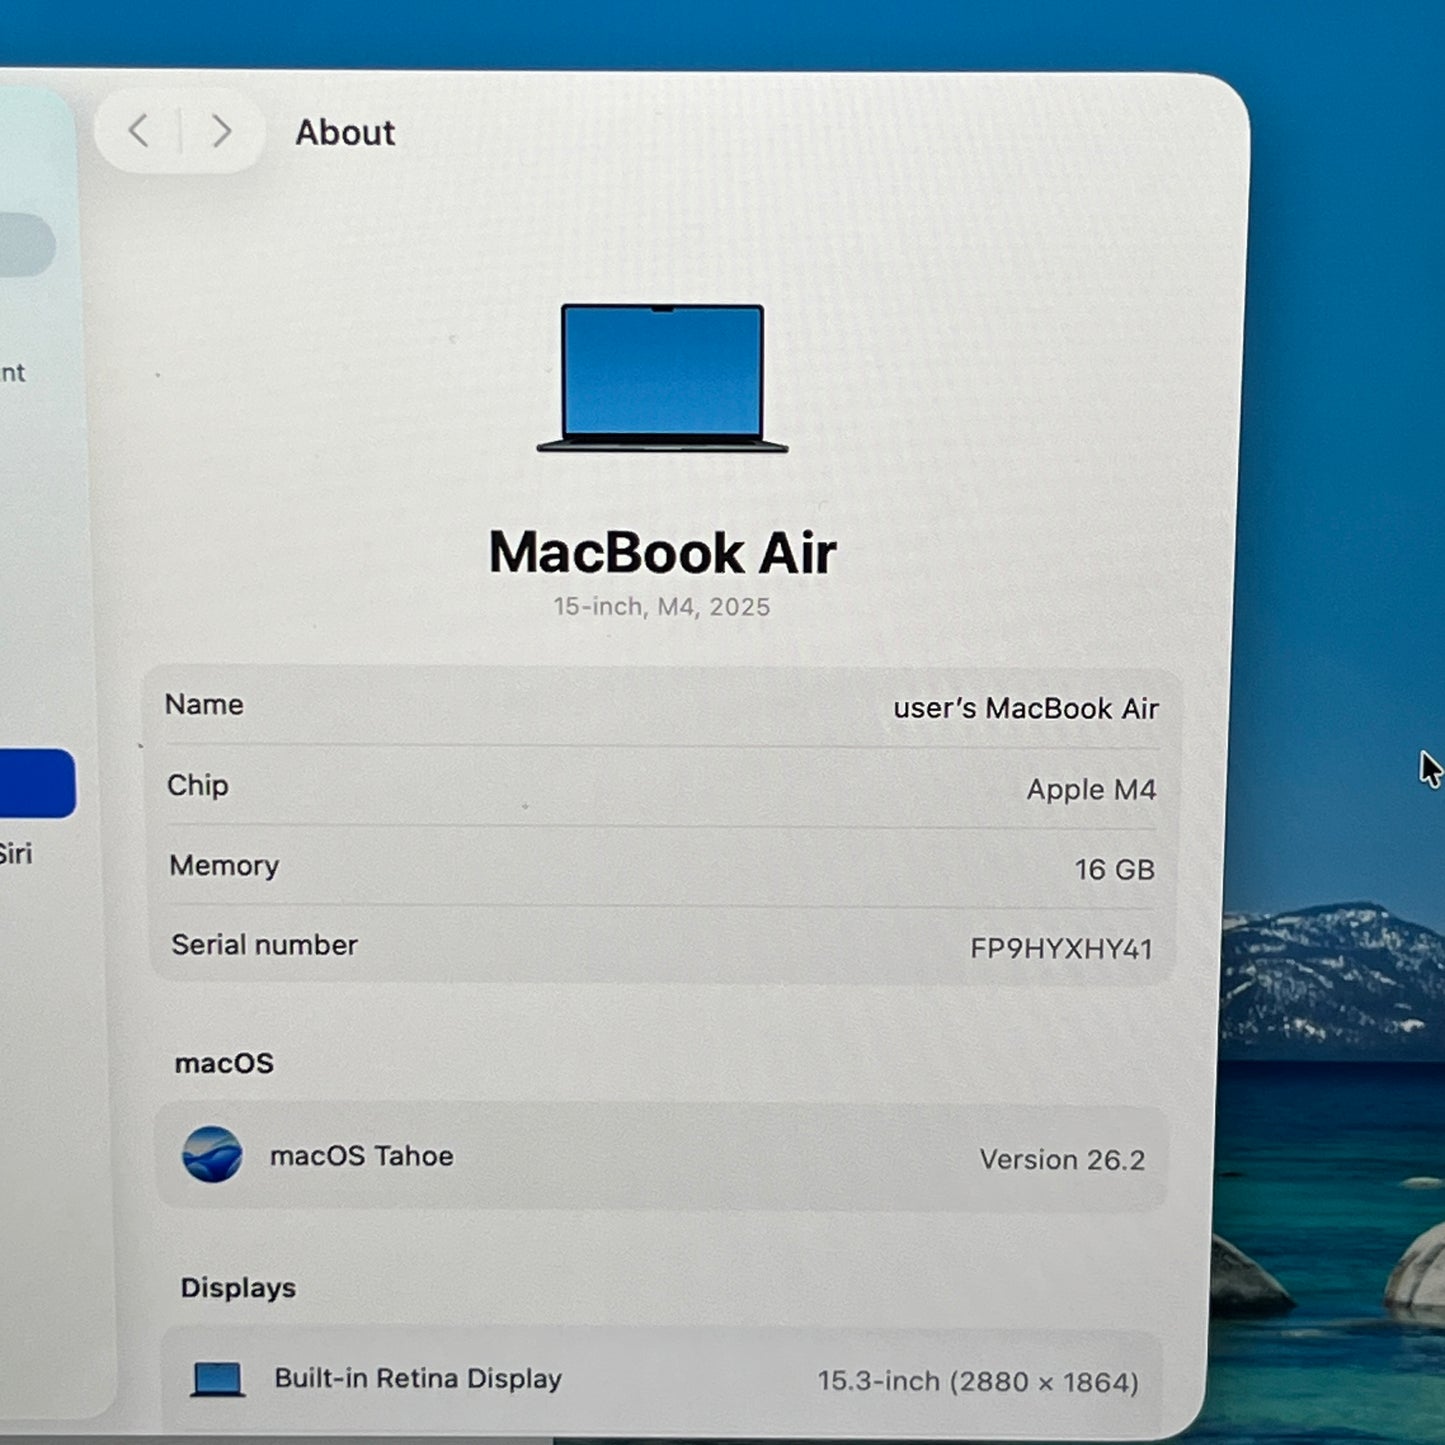Screen dimensions: 1445x1445
Task: Click the 'macOS' section header
Action: (x=224, y=1063)
